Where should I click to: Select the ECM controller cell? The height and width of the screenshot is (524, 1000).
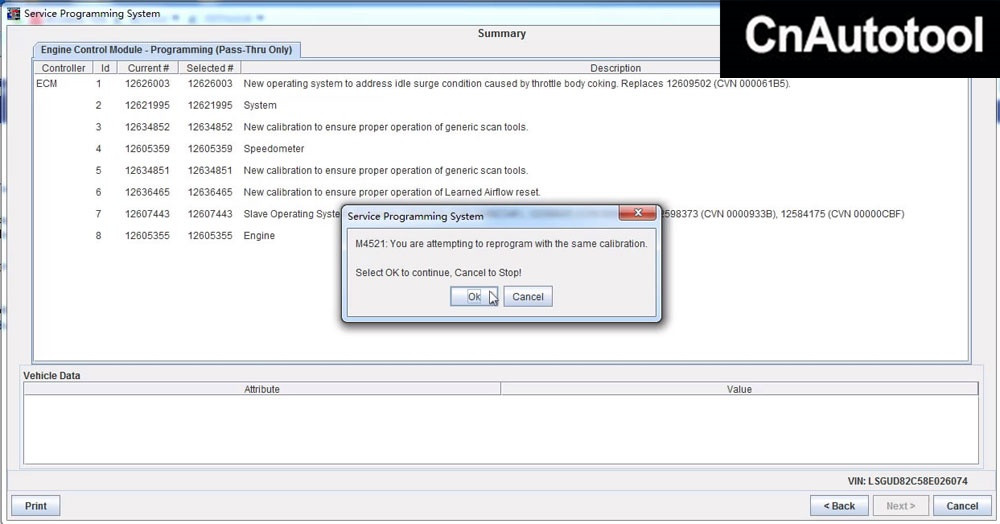47,84
